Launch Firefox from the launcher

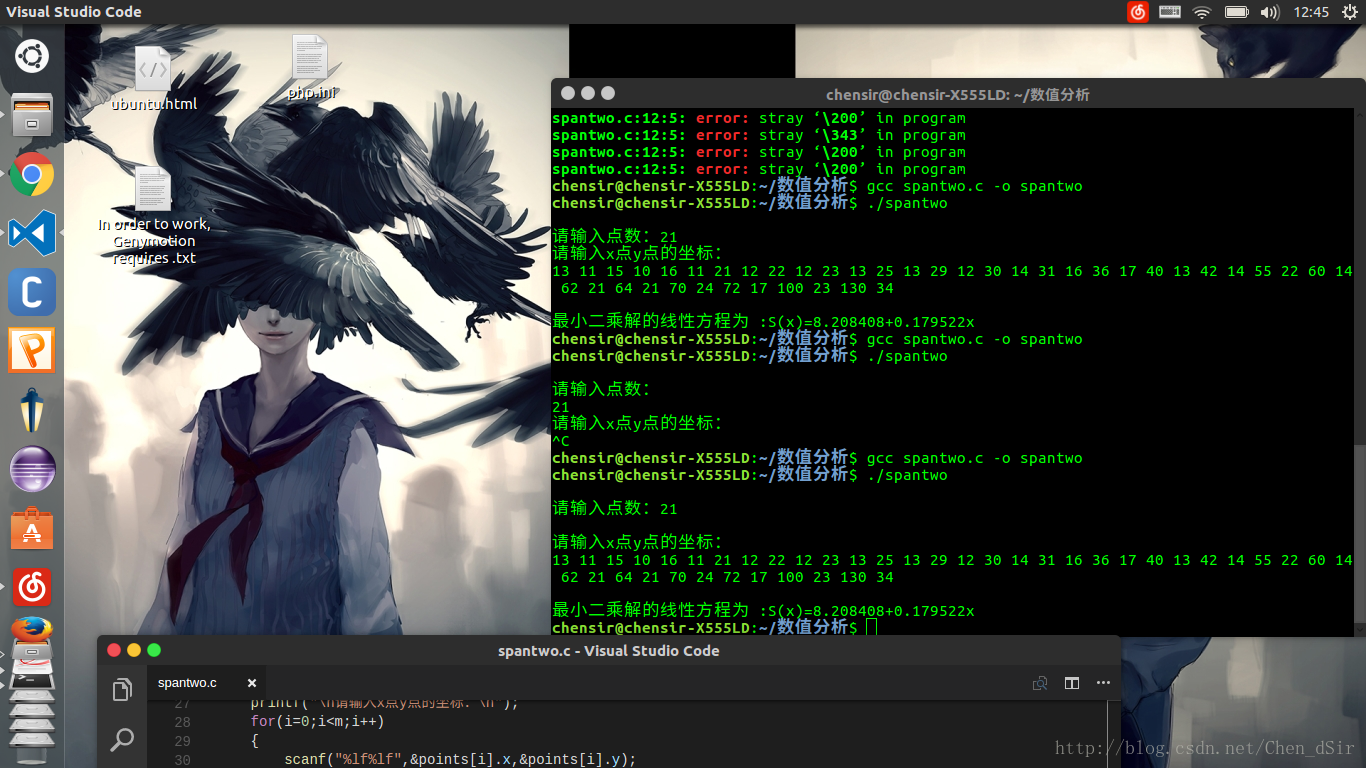point(32,632)
